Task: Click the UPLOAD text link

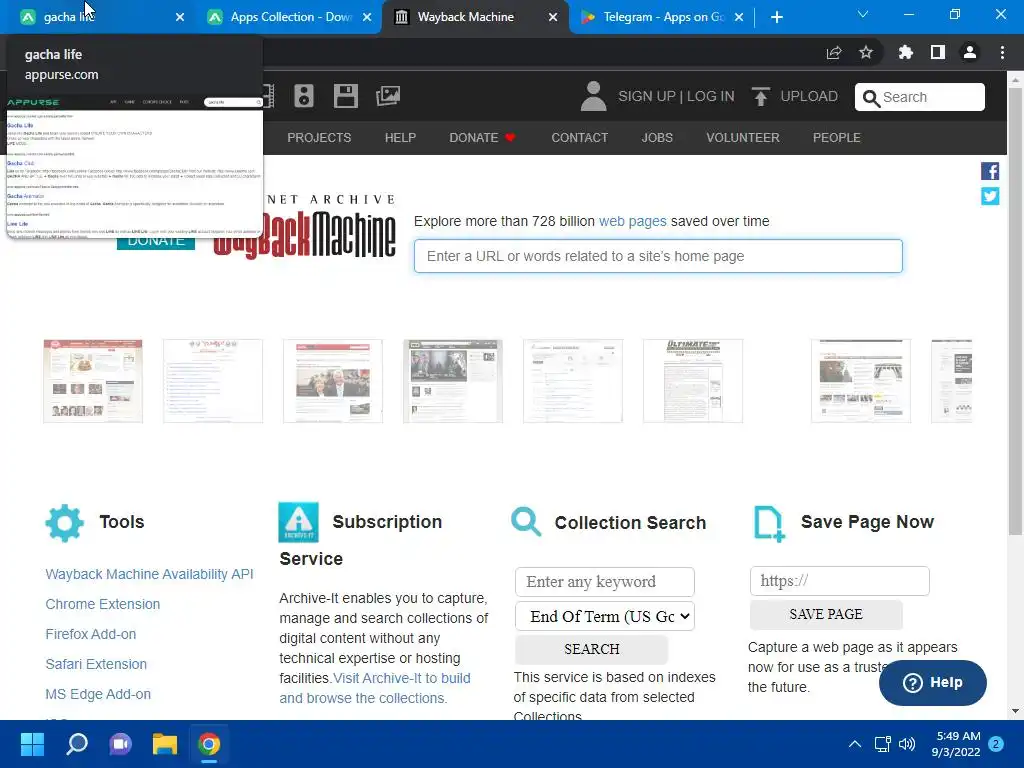Action: (x=809, y=97)
